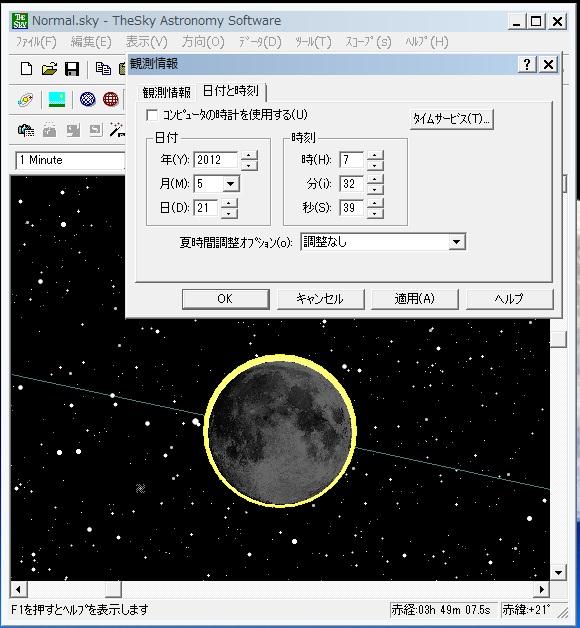The width and height of the screenshot is (580, 628).
Task: Open the ヘルプ(H) menu
Action: 427,42
